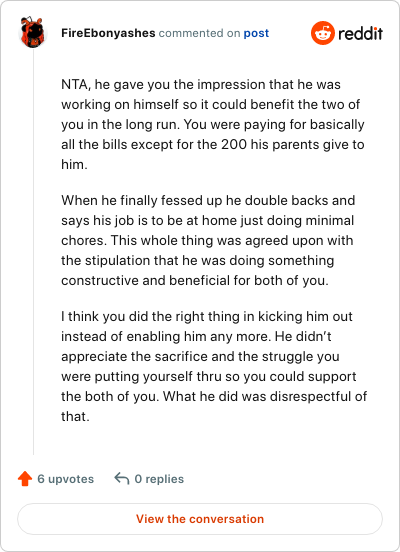Click the vertical comment thread line
The image size is (400, 552).
click(x=33, y=252)
